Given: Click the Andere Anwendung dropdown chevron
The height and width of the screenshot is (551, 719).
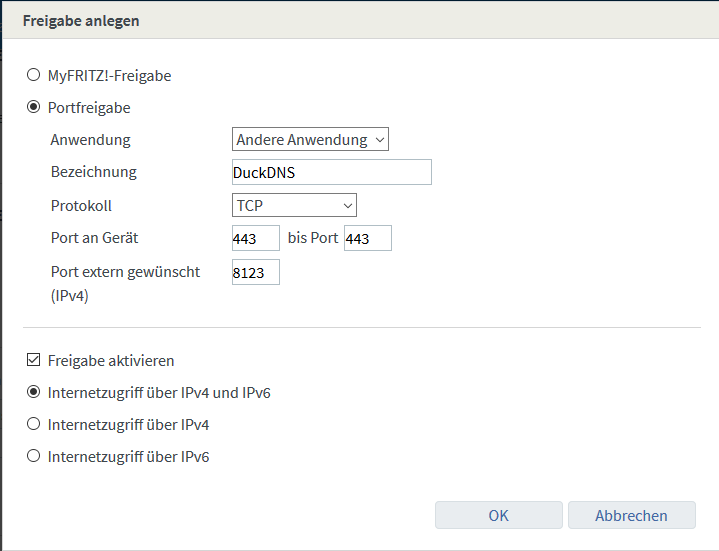Looking at the screenshot, I should pyautogui.click(x=380, y=140).
